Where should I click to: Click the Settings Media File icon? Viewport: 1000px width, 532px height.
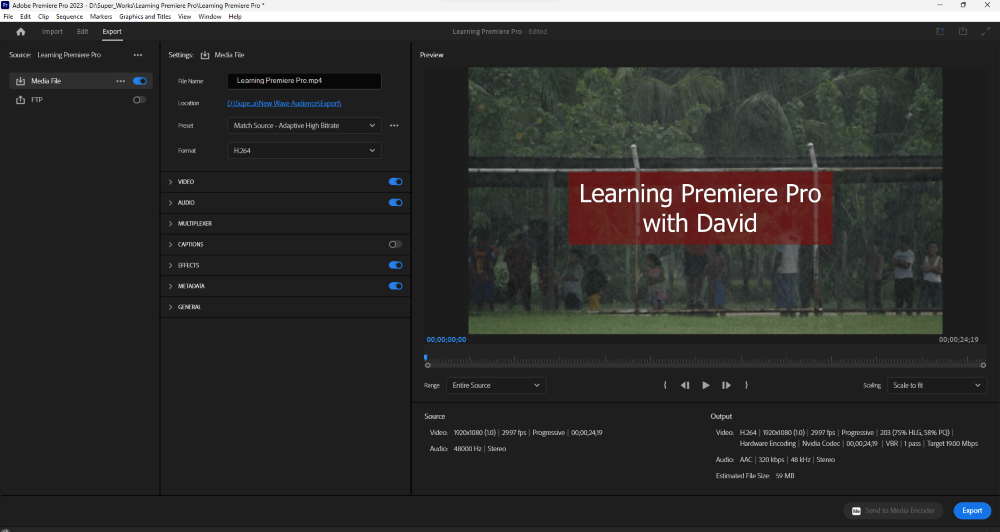205,55
